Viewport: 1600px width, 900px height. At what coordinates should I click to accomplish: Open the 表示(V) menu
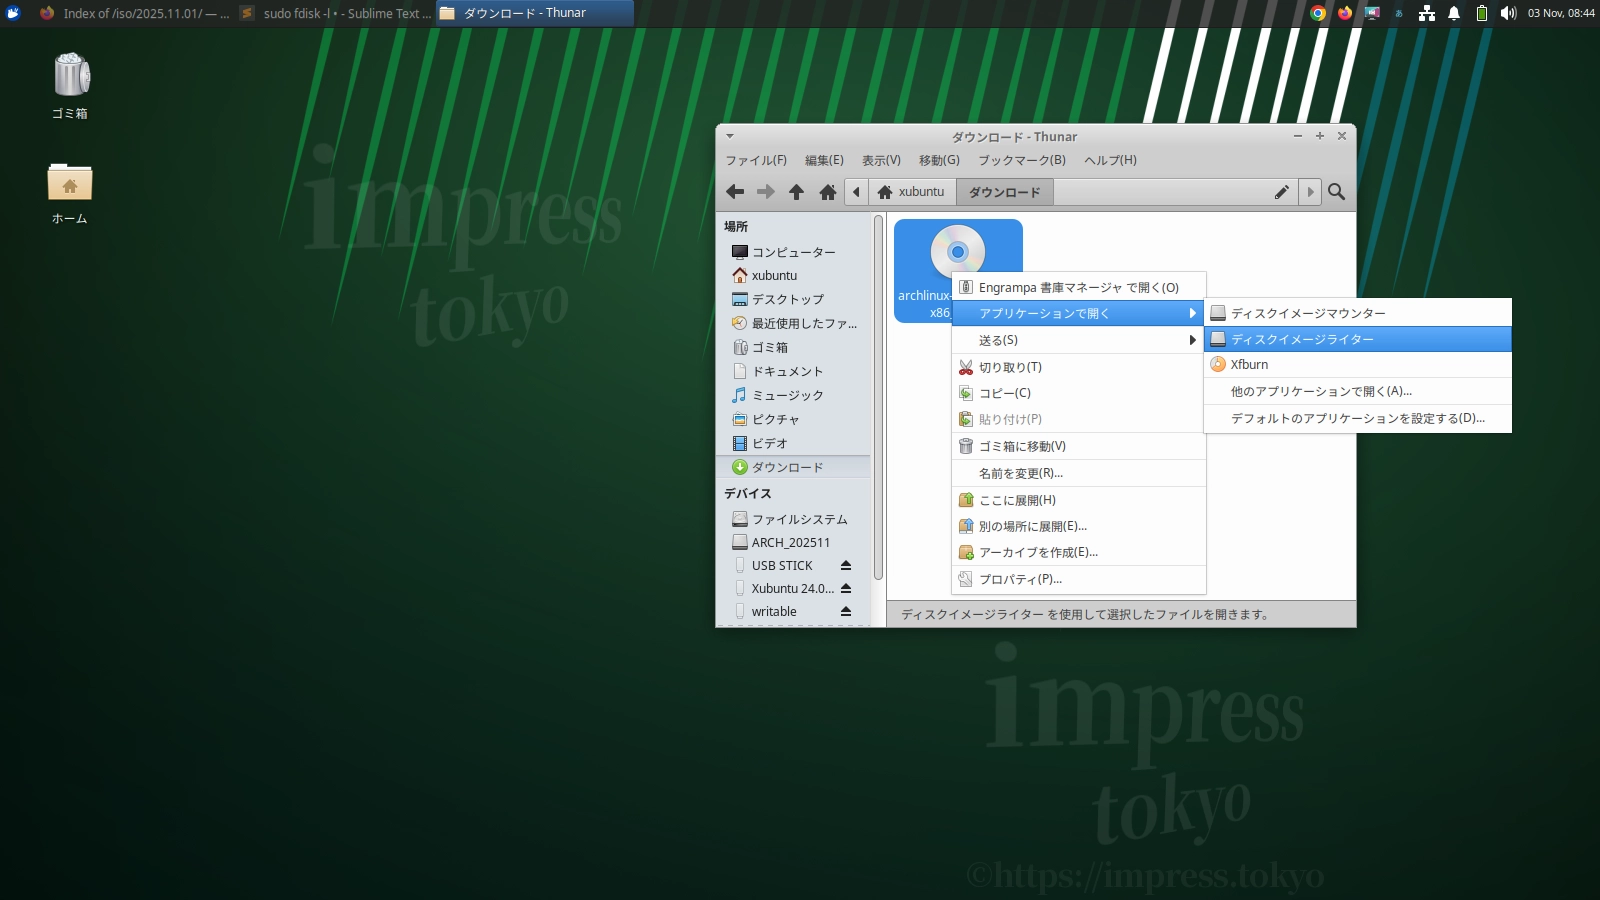881,160
